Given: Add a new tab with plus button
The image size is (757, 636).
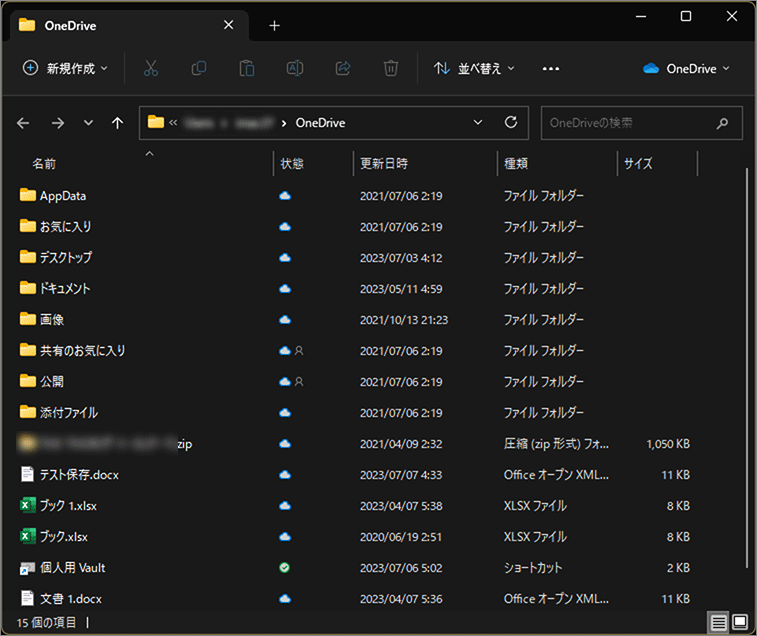Looking at the screenshot, I should [x=274, y=26].
